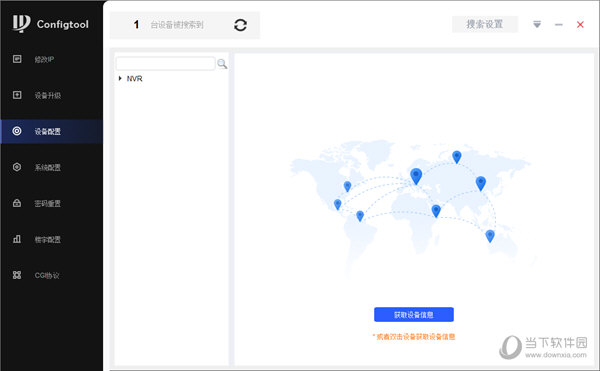The height and width of the screenshot is (371, 600).
Task: Minimize the Configtool window
Action: click(x=559, y=25)
